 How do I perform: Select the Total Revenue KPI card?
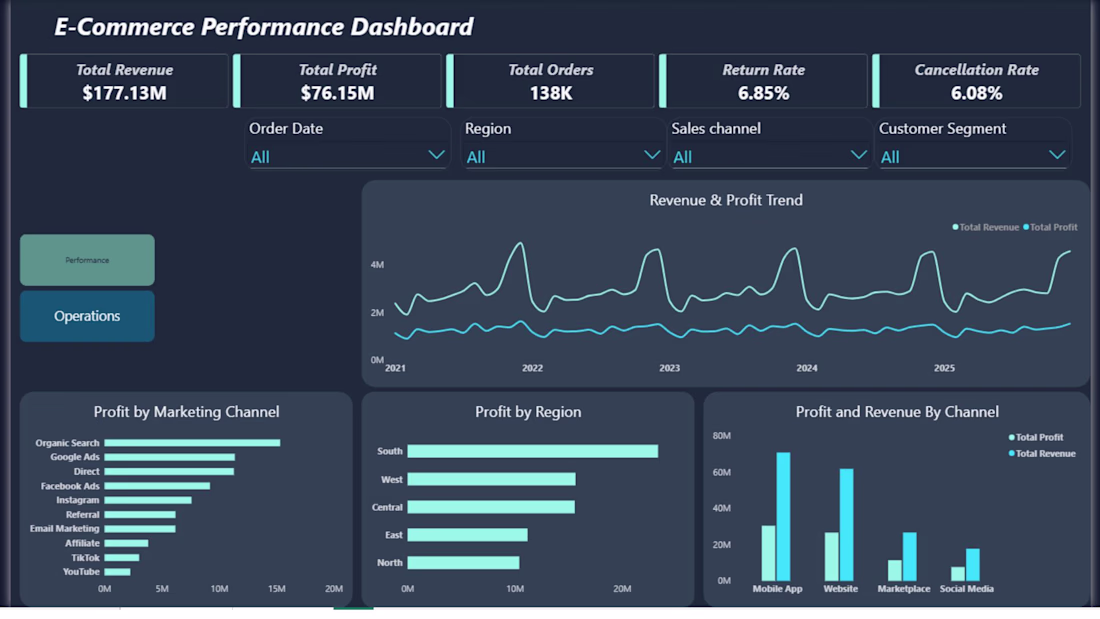coord(124,81)
